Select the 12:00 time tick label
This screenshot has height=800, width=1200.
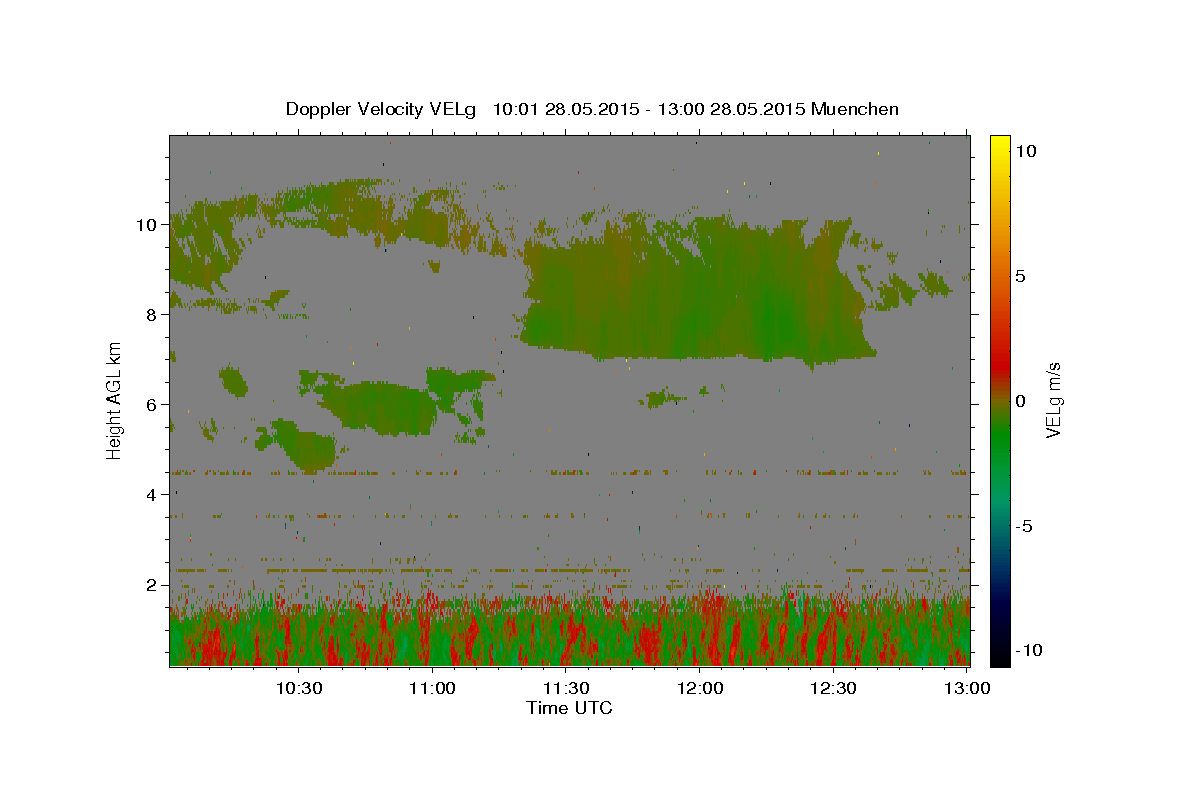700,688
